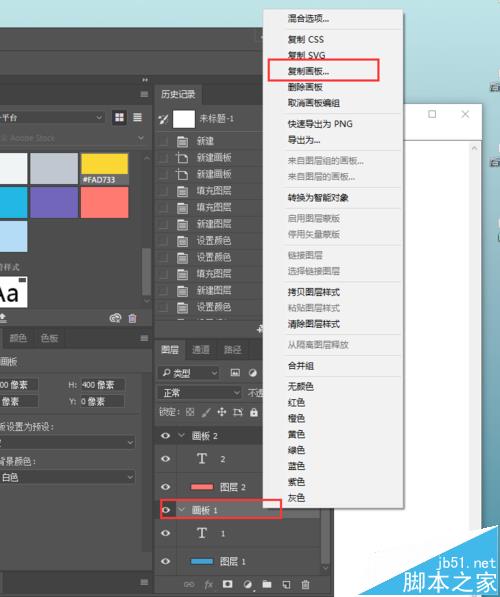Tick the box beside 新建 history state

(x=163, y=141)
